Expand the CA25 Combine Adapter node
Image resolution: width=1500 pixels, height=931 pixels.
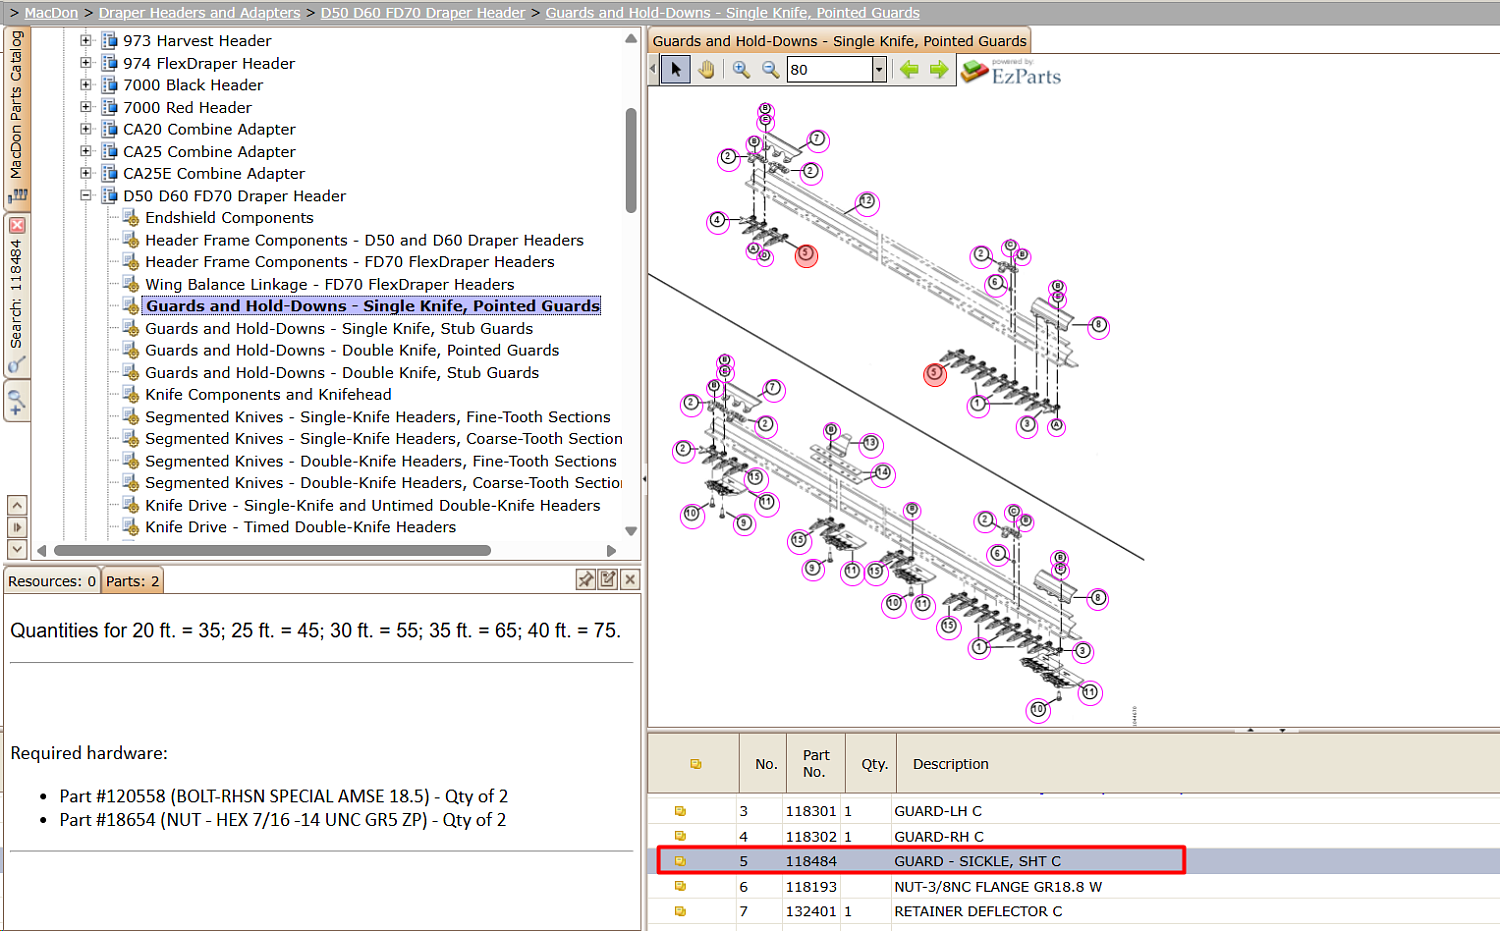86,151
